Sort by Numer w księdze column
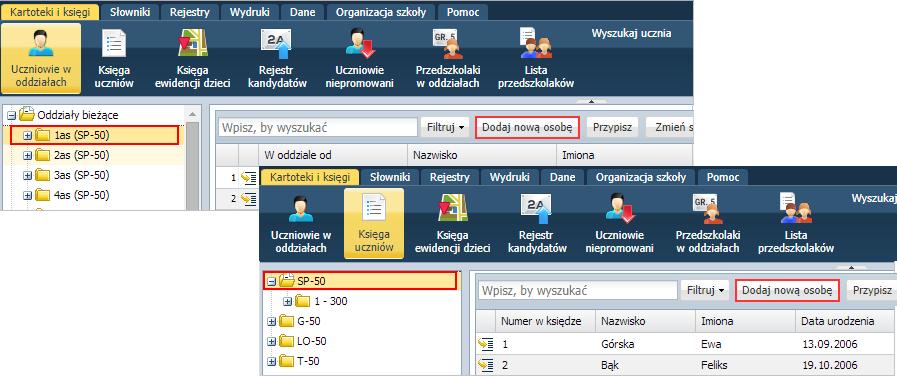Image resolution: width=897 pixels, height=378 pixels. tap(545, 321)
